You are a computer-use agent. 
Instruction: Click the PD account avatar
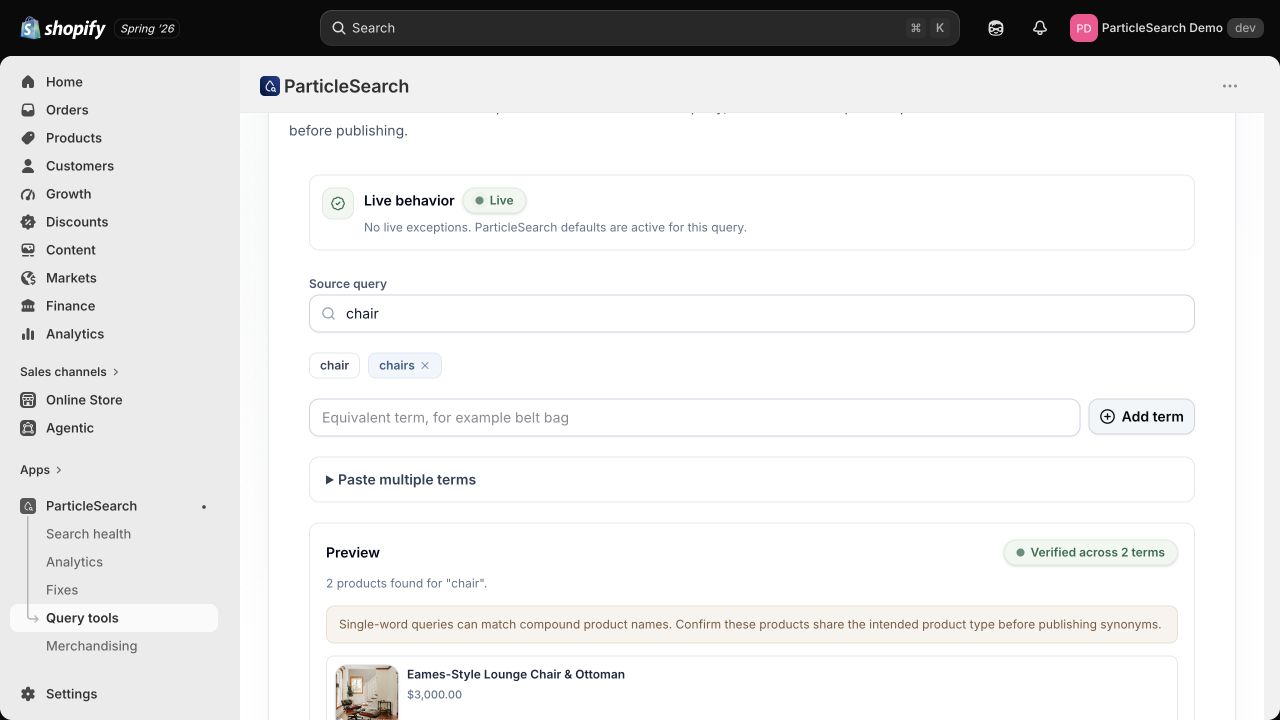[1083, 28]
